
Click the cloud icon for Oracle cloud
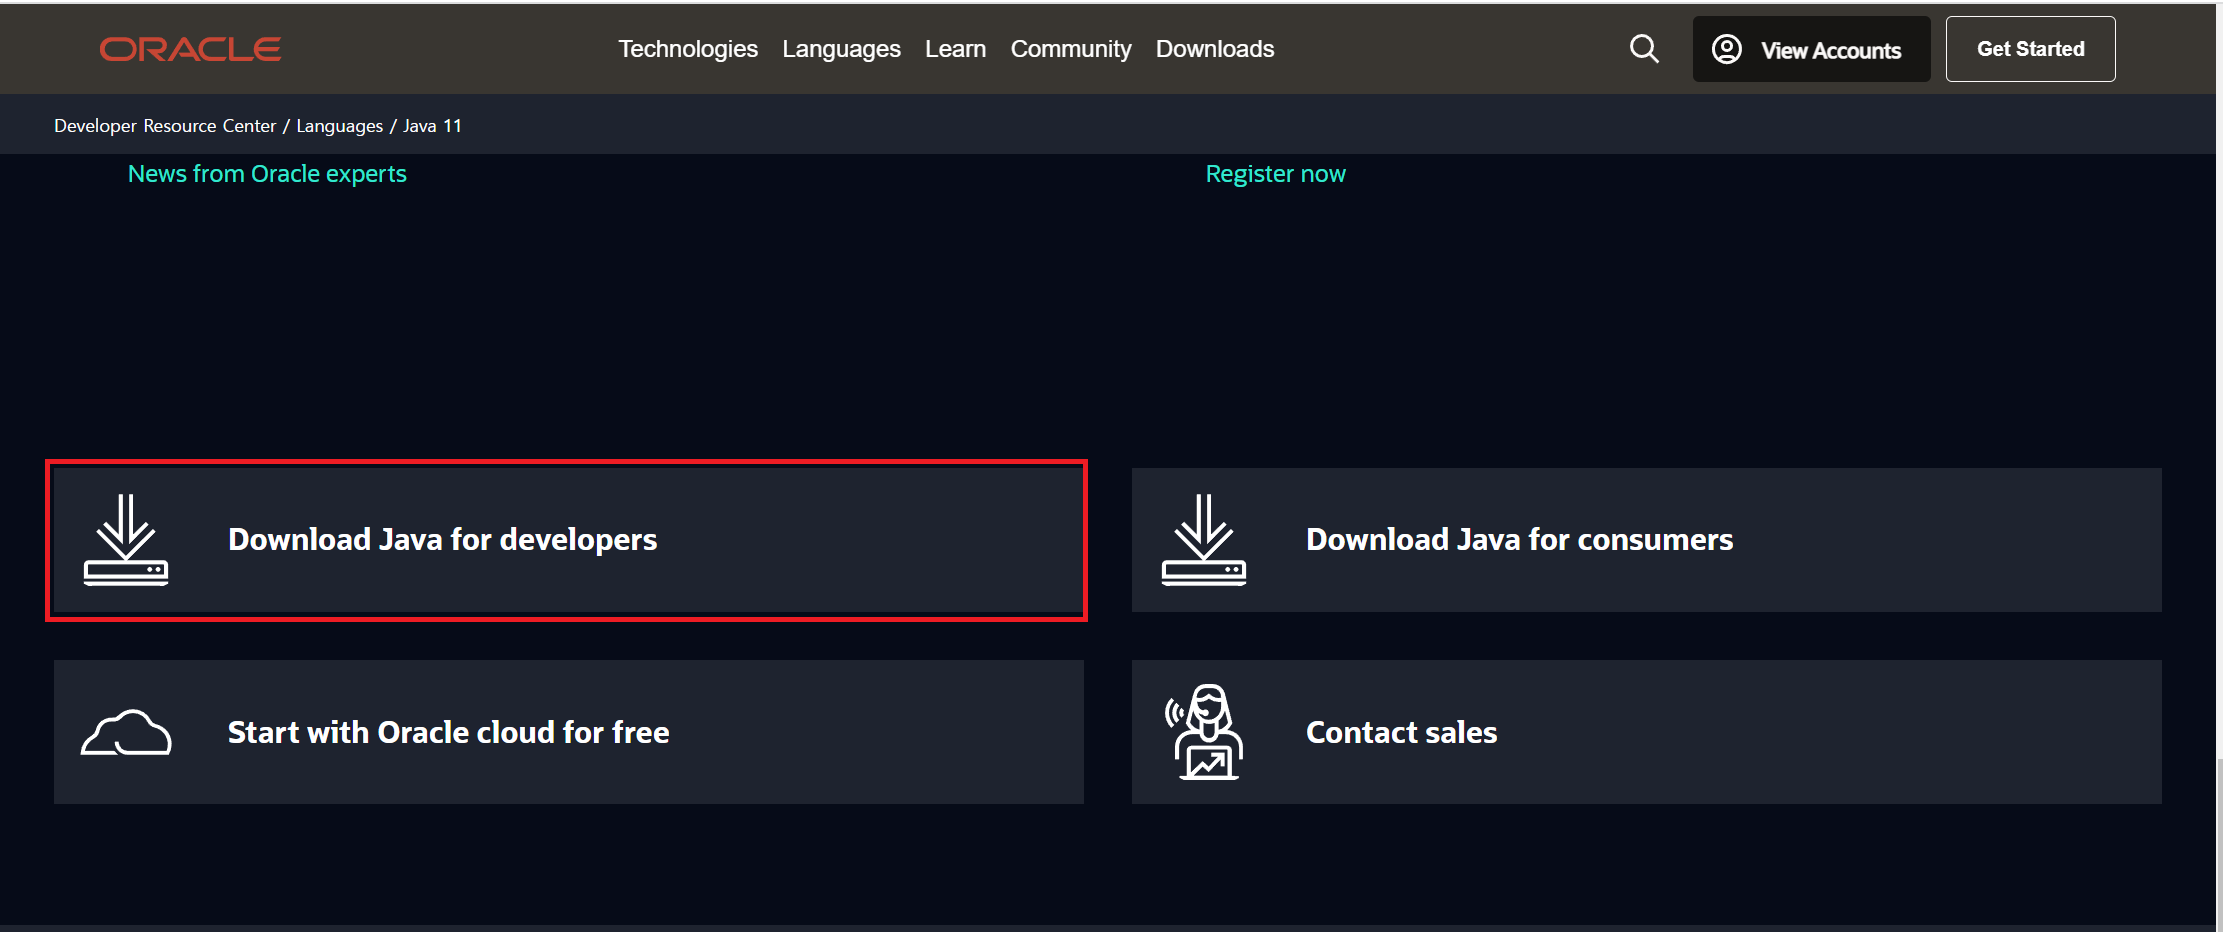pos(126,733)
